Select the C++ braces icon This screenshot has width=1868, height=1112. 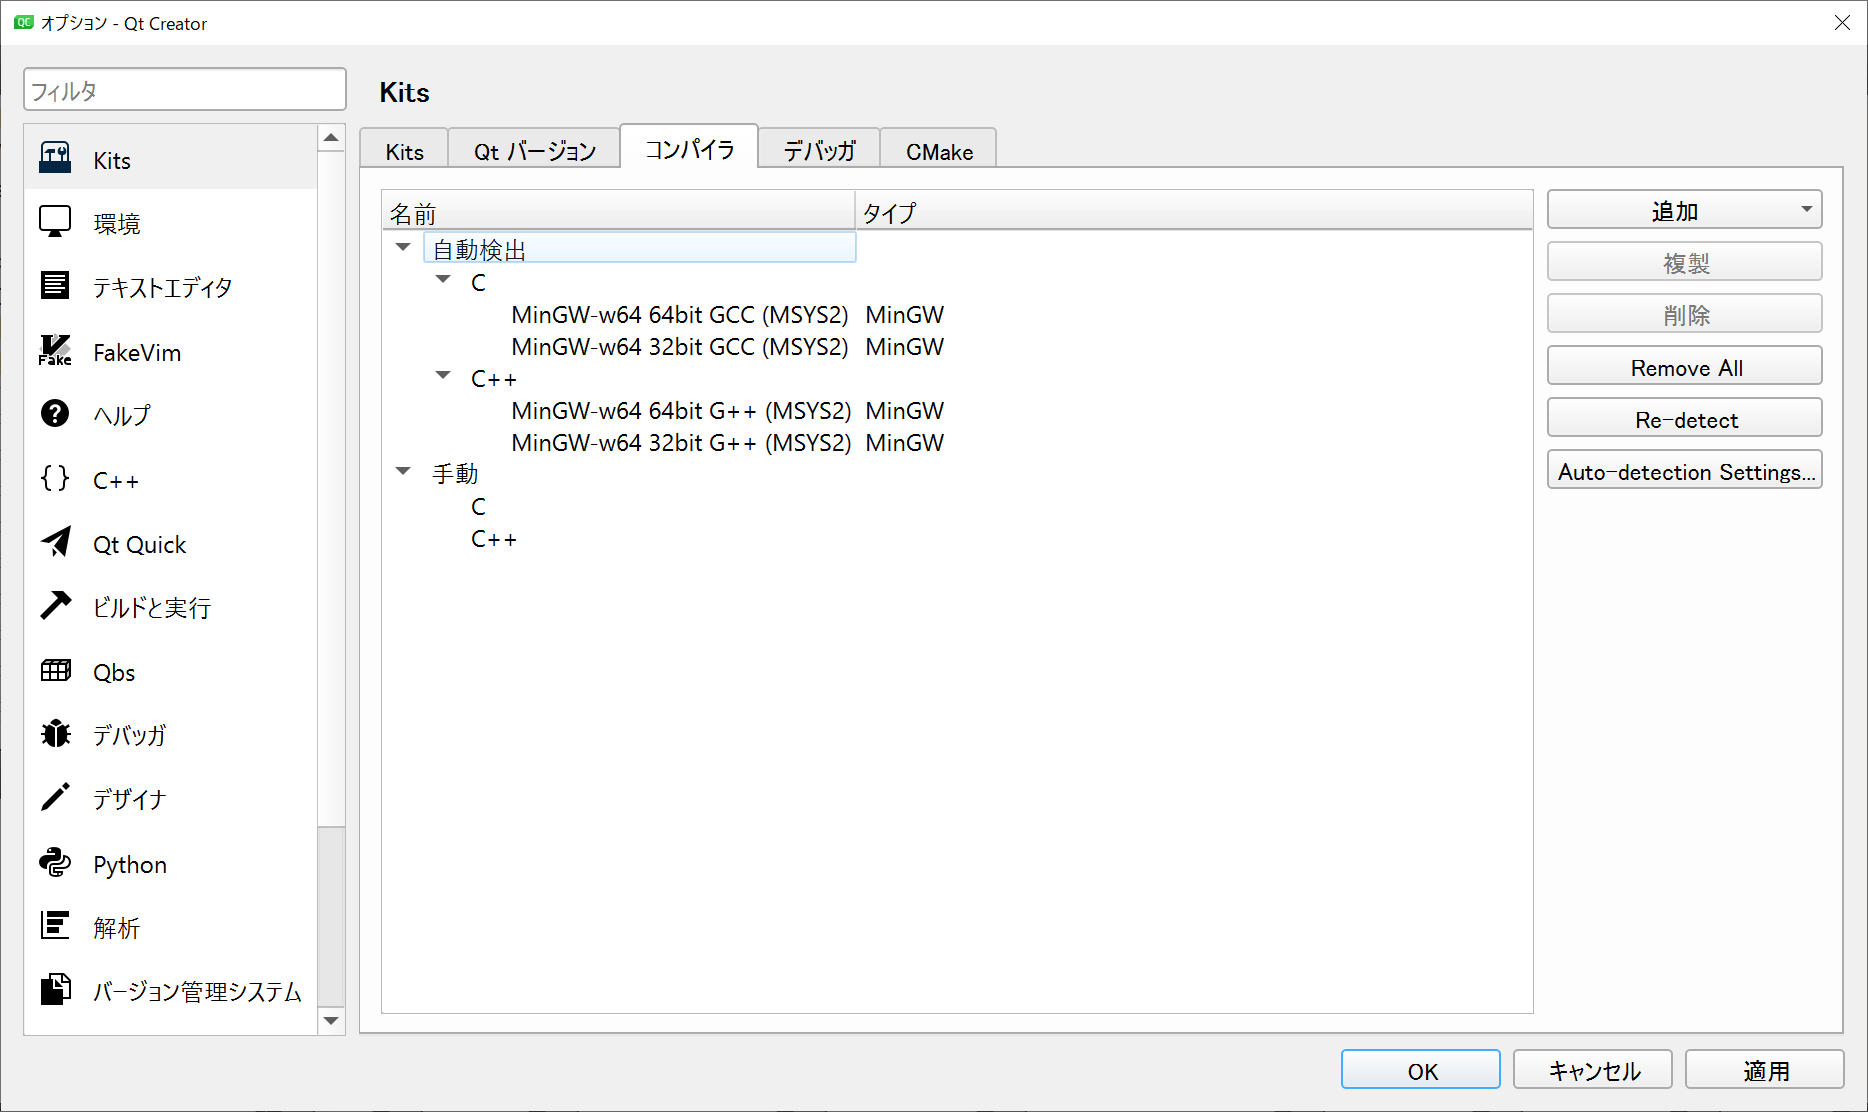tap(55, 478)
